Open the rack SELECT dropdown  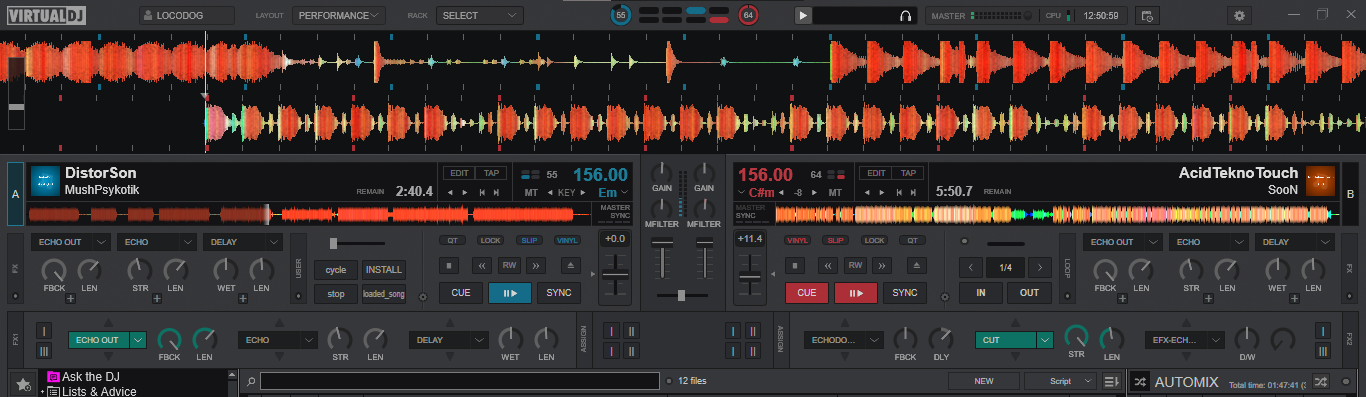click(480, 15)
